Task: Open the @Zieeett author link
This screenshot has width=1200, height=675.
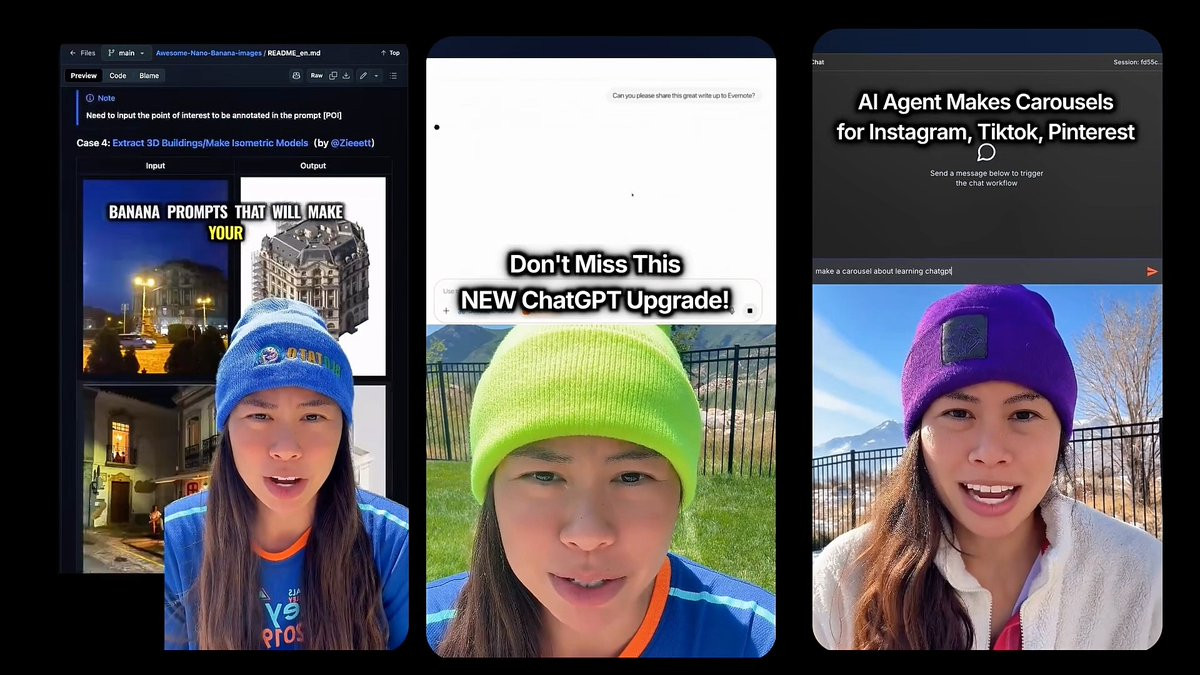Action: pyautogui.click(x=350, y=143)
